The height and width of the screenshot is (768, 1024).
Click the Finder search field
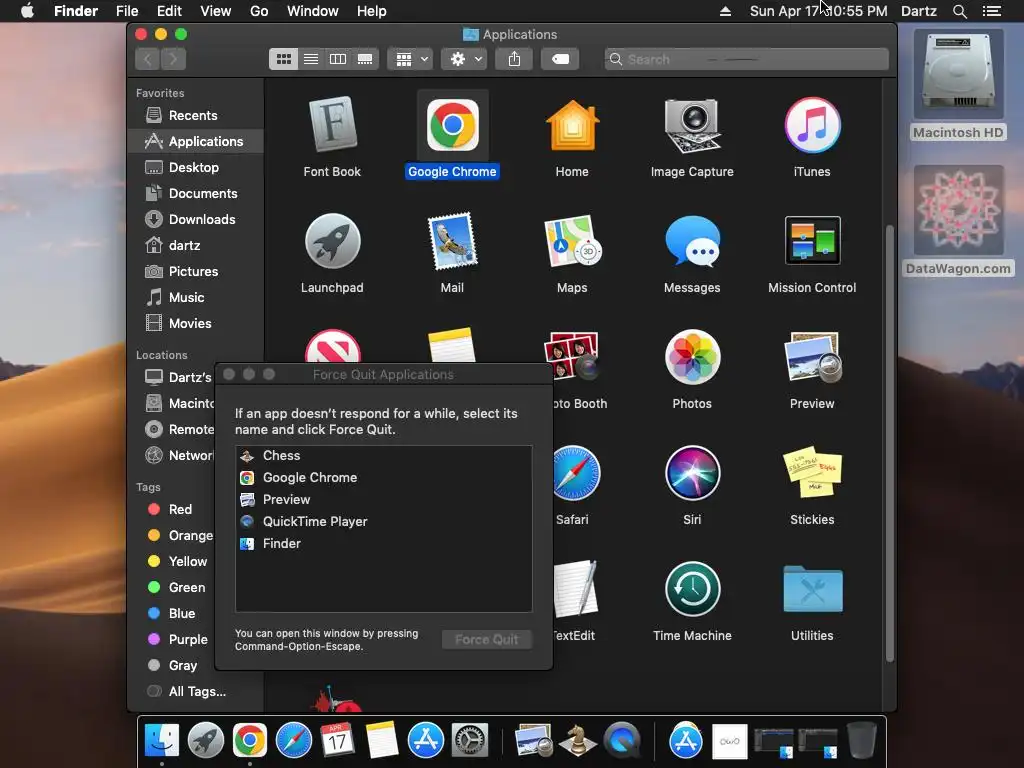[x=746, y=59]
